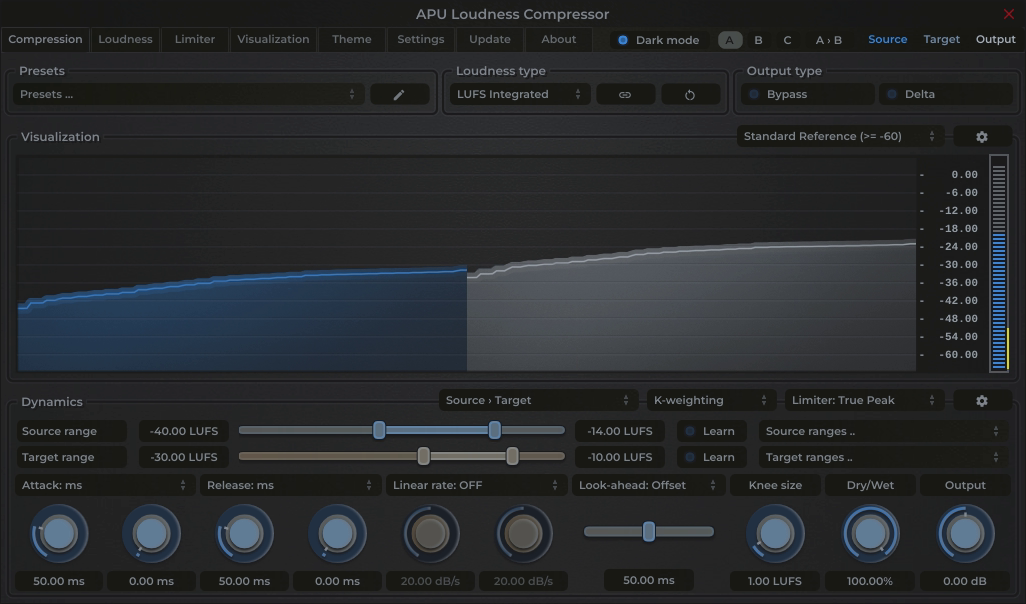Toggle Dark mode
Viewport: 1026px width, 604px height.
[x=659, y=40]
